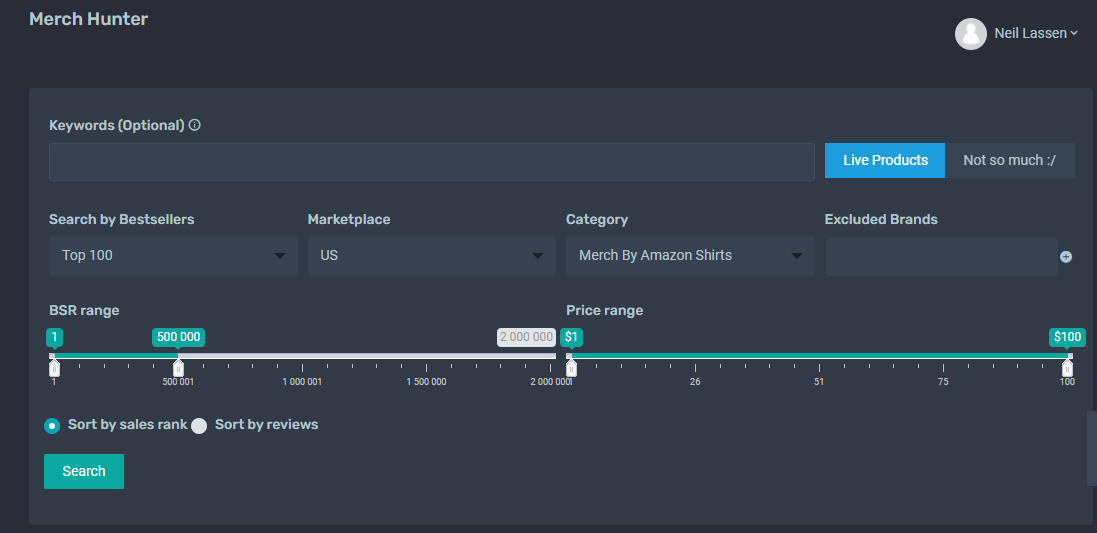
Task: Click the plus icon beside Excluded Brands
Action: (x=1066, y=257)
